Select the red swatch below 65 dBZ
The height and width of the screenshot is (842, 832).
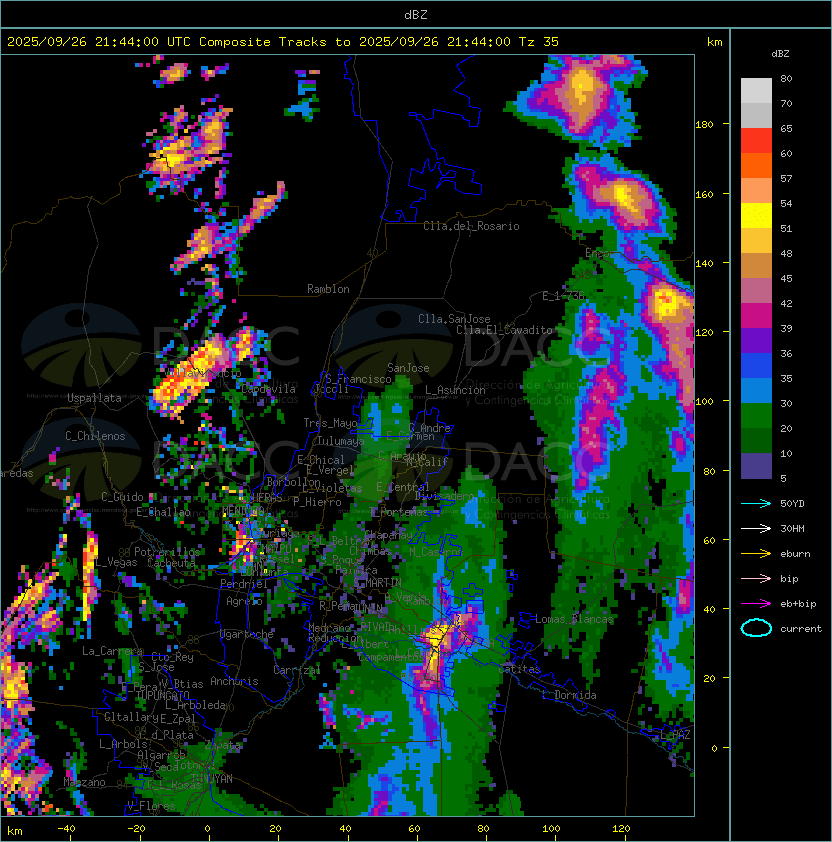point(756,141)
